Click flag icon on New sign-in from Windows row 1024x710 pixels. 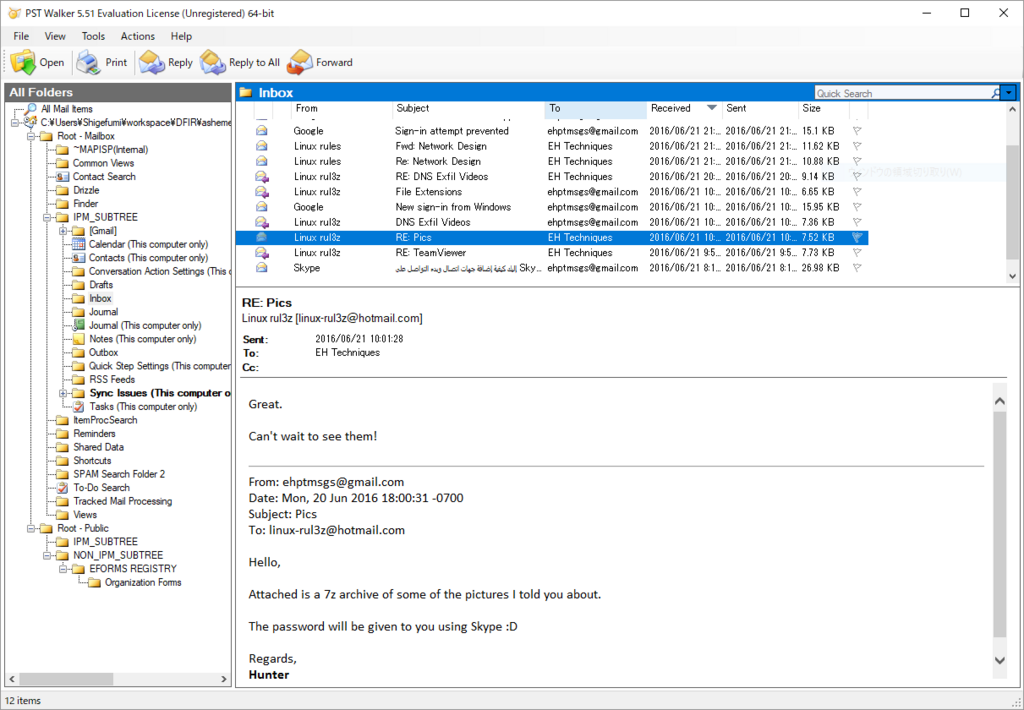click(857, 207)
